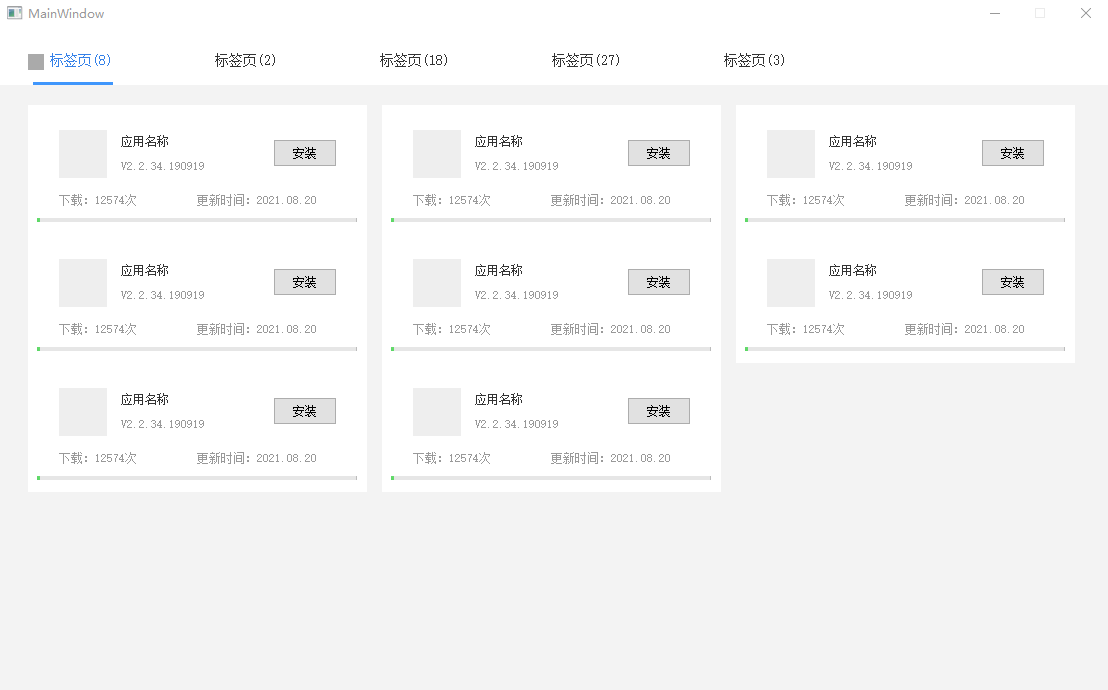
Task: Switch to the 标签页(3) tab
Action: (753, 60)
